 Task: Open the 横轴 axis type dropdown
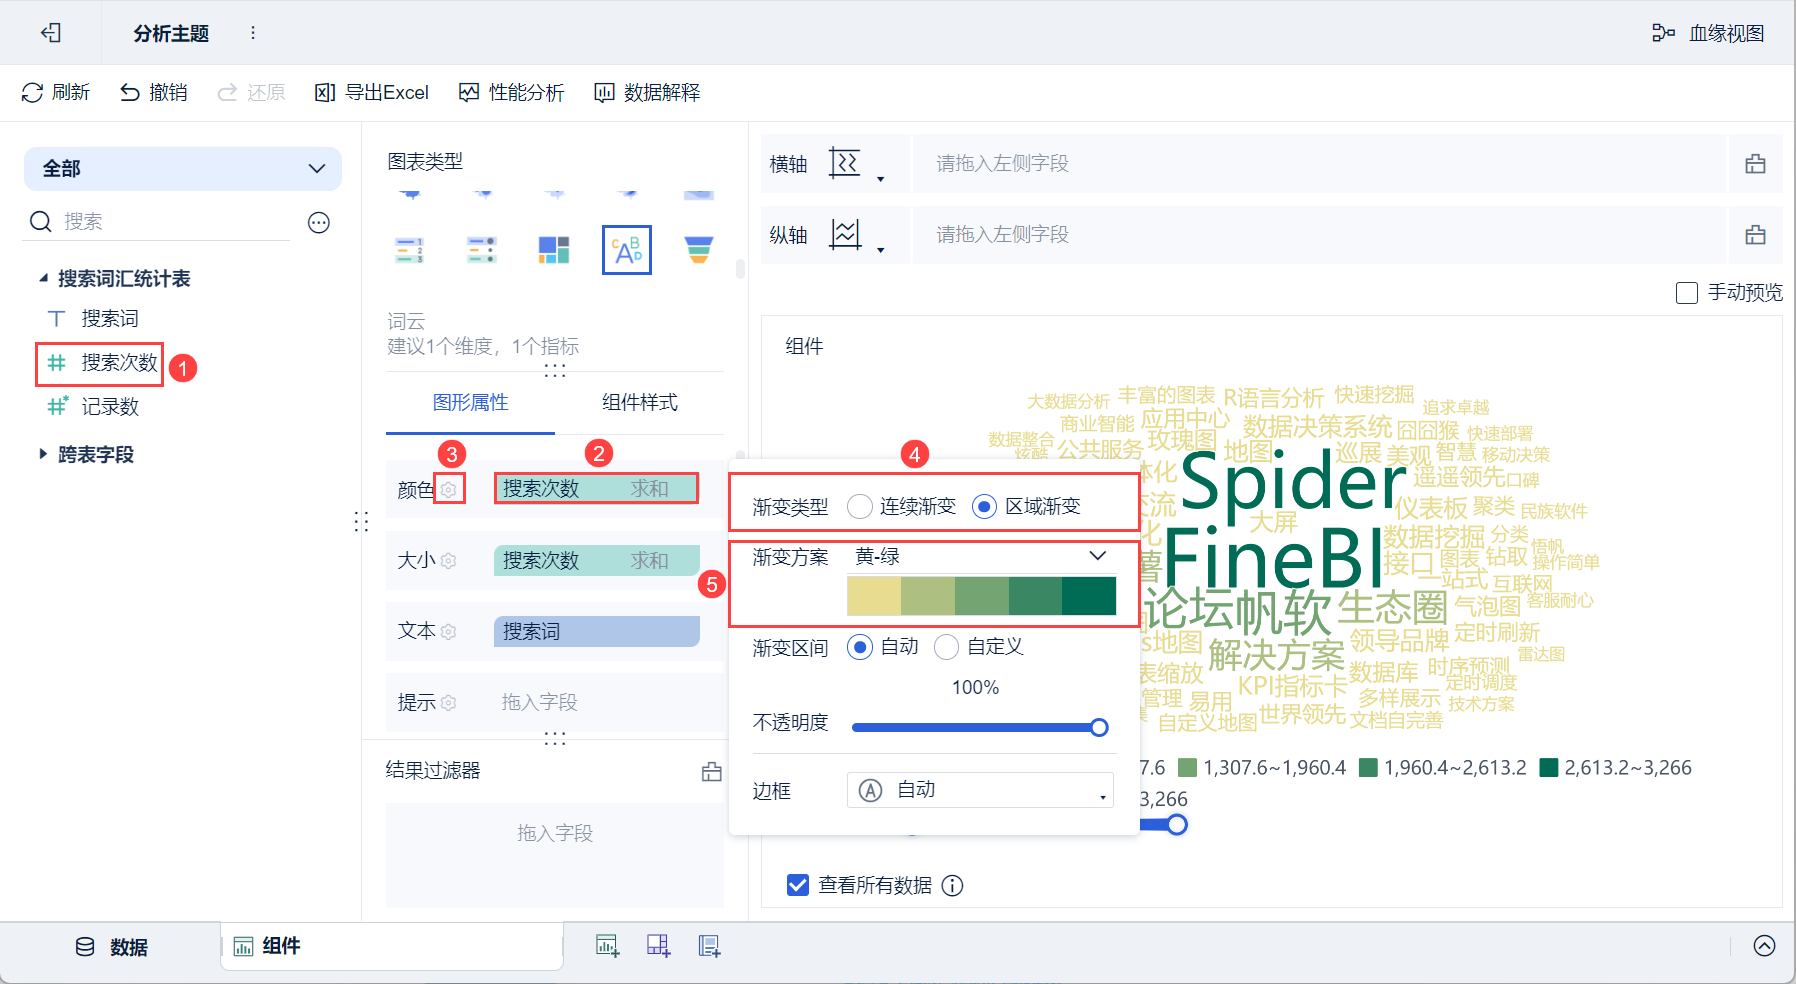[x=857, y=164]
